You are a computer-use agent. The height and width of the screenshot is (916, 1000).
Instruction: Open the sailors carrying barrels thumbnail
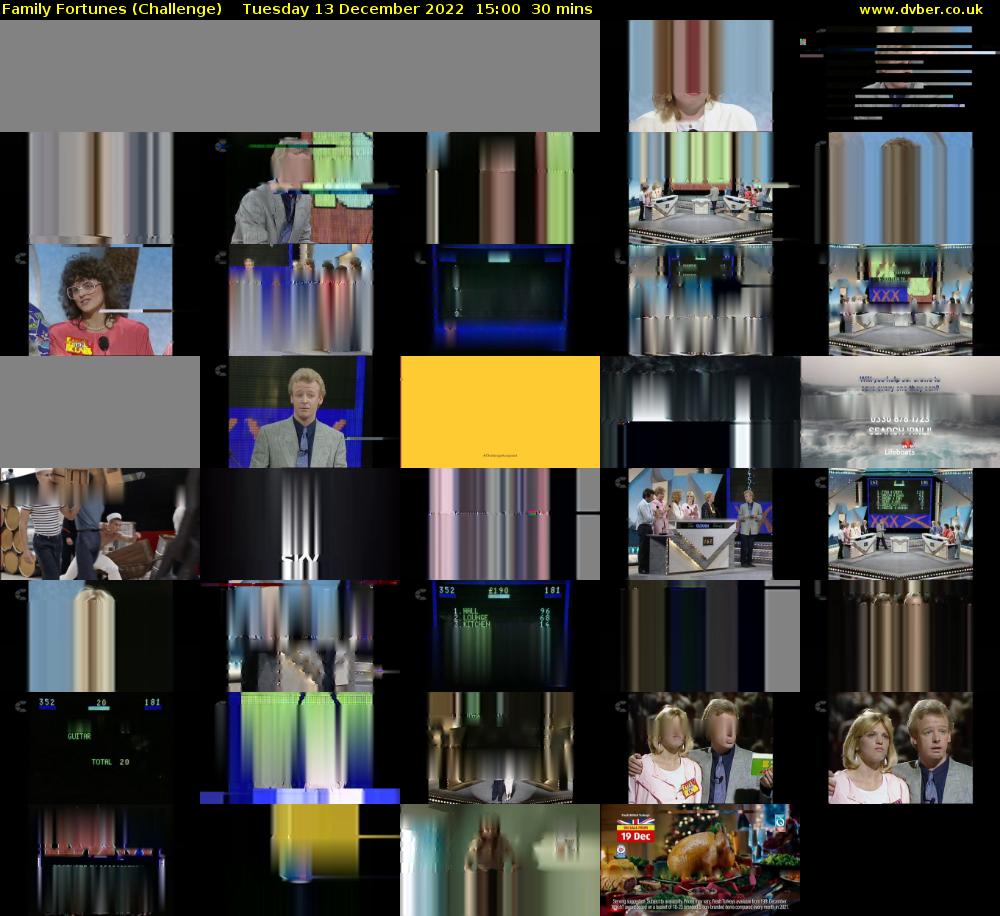[x=100, y=524]
